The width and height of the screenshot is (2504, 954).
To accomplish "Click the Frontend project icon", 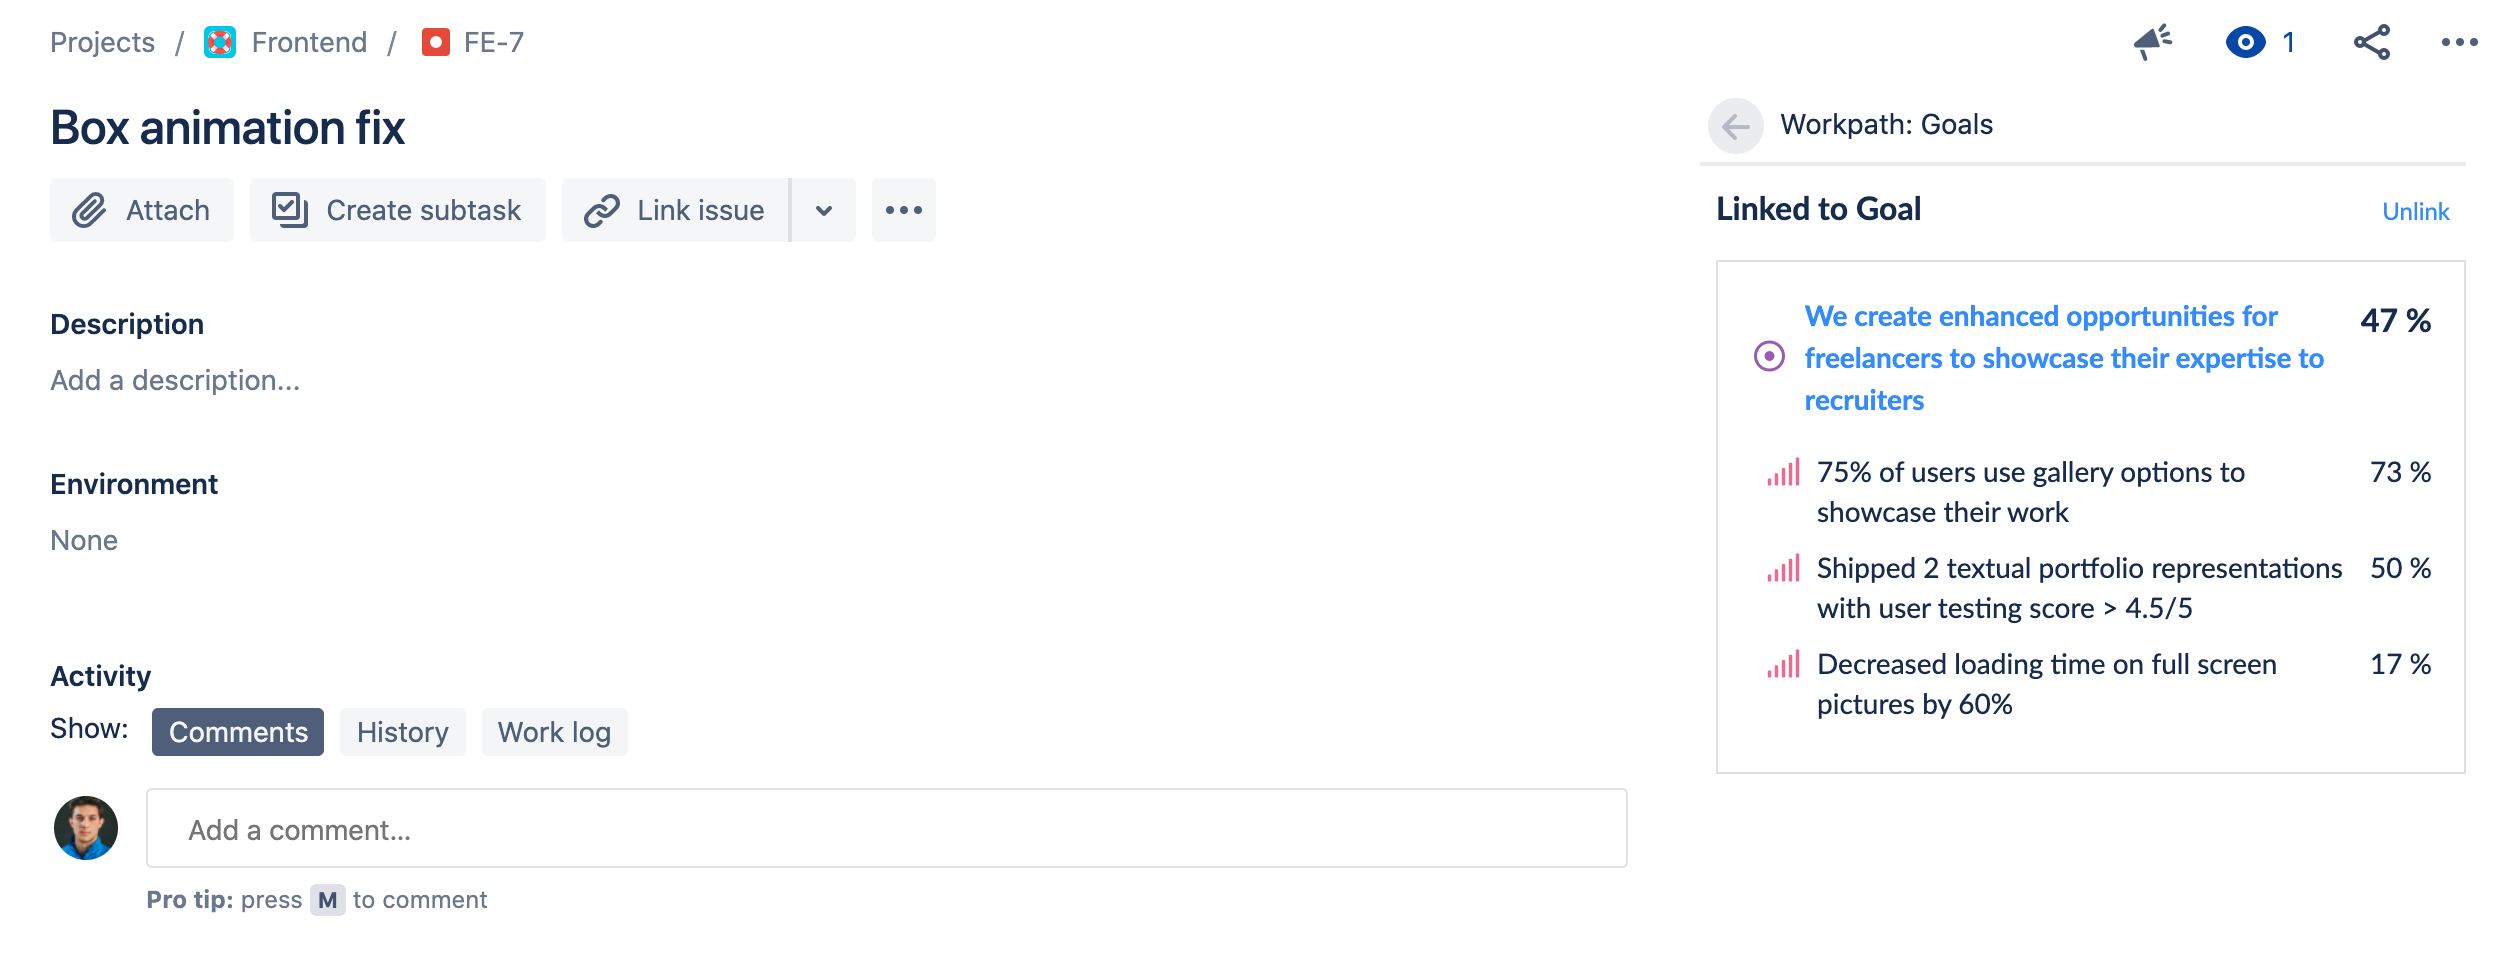I will [220, 42].
